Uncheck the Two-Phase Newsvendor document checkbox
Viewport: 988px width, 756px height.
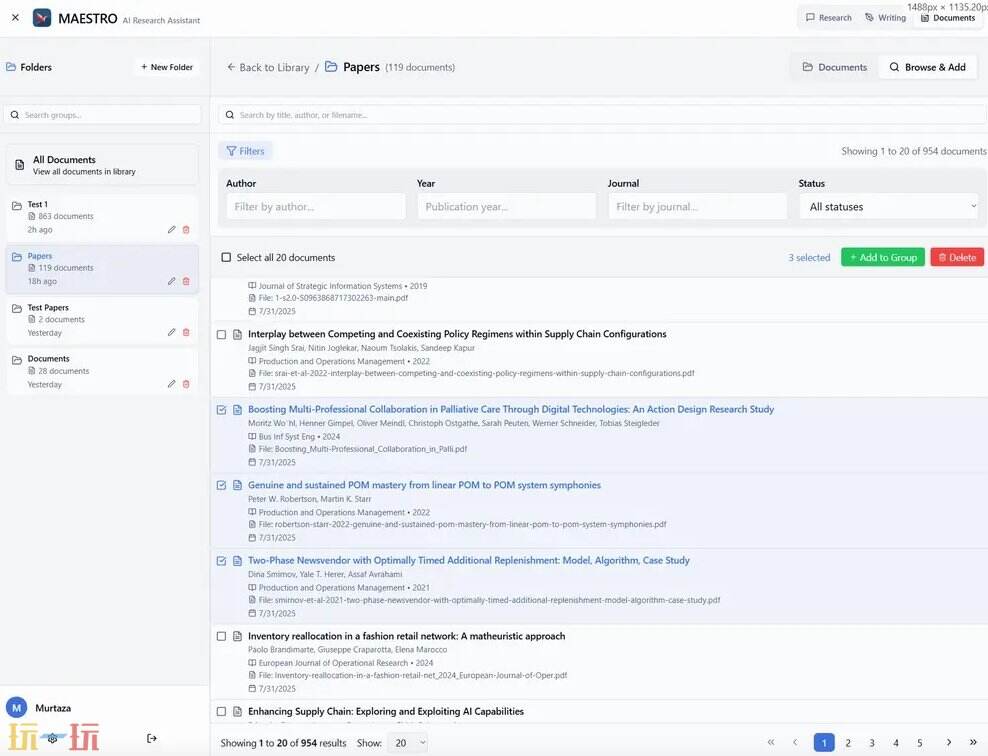[222, 561]
